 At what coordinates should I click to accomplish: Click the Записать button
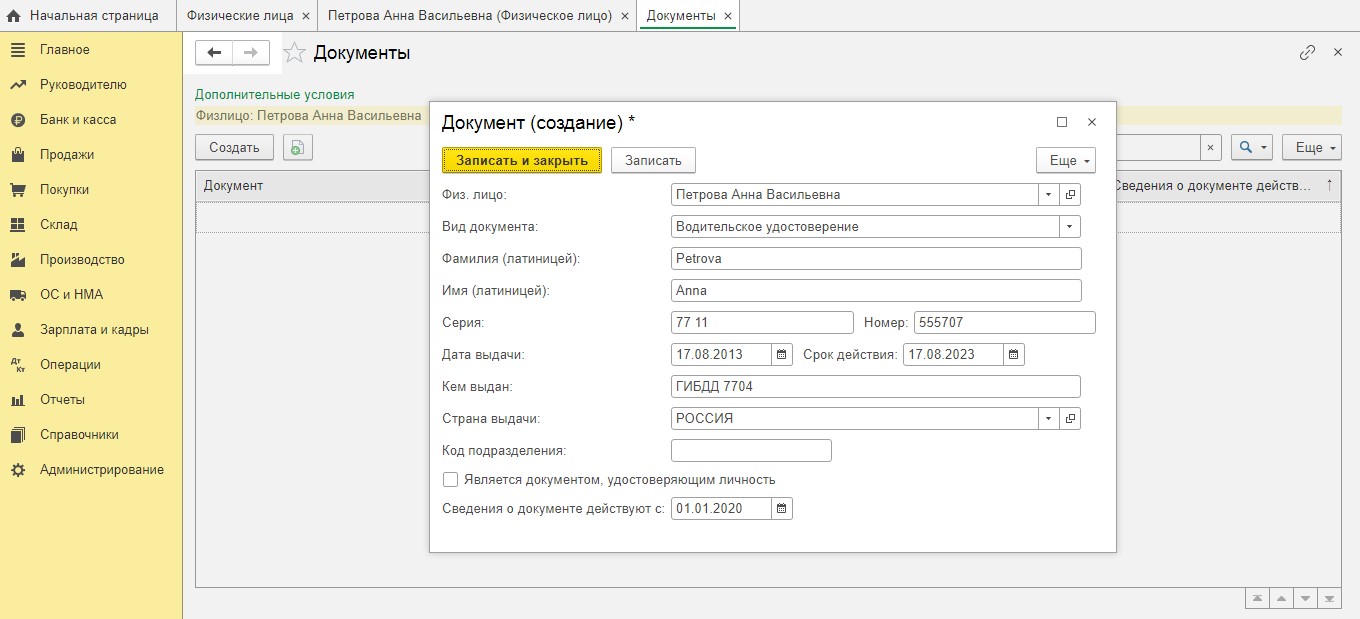(x=653, y=161)
